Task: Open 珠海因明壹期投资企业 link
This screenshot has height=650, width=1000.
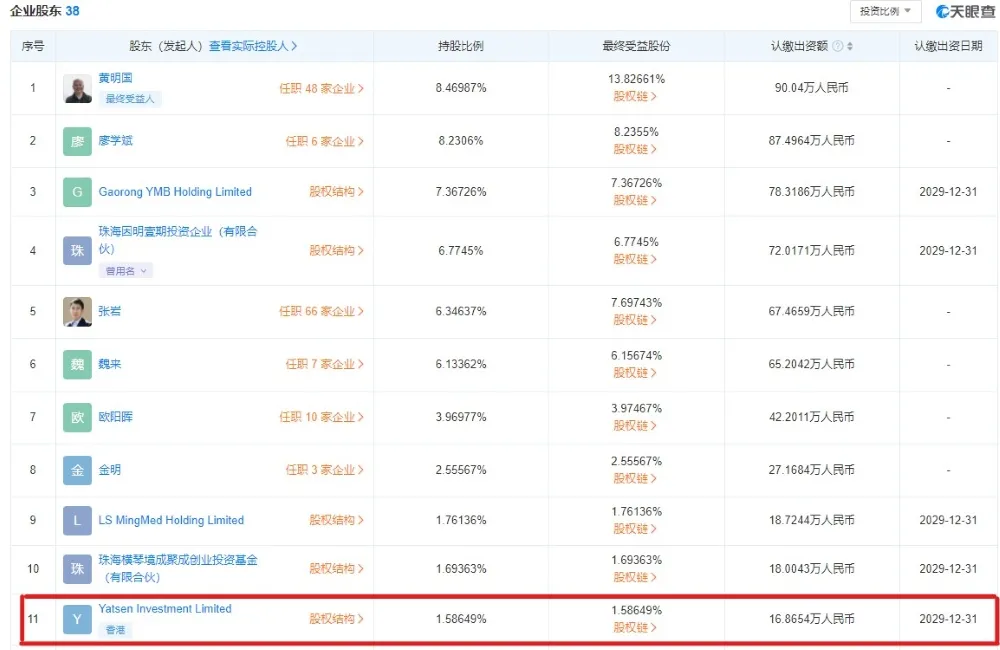Action: [177, 240]
